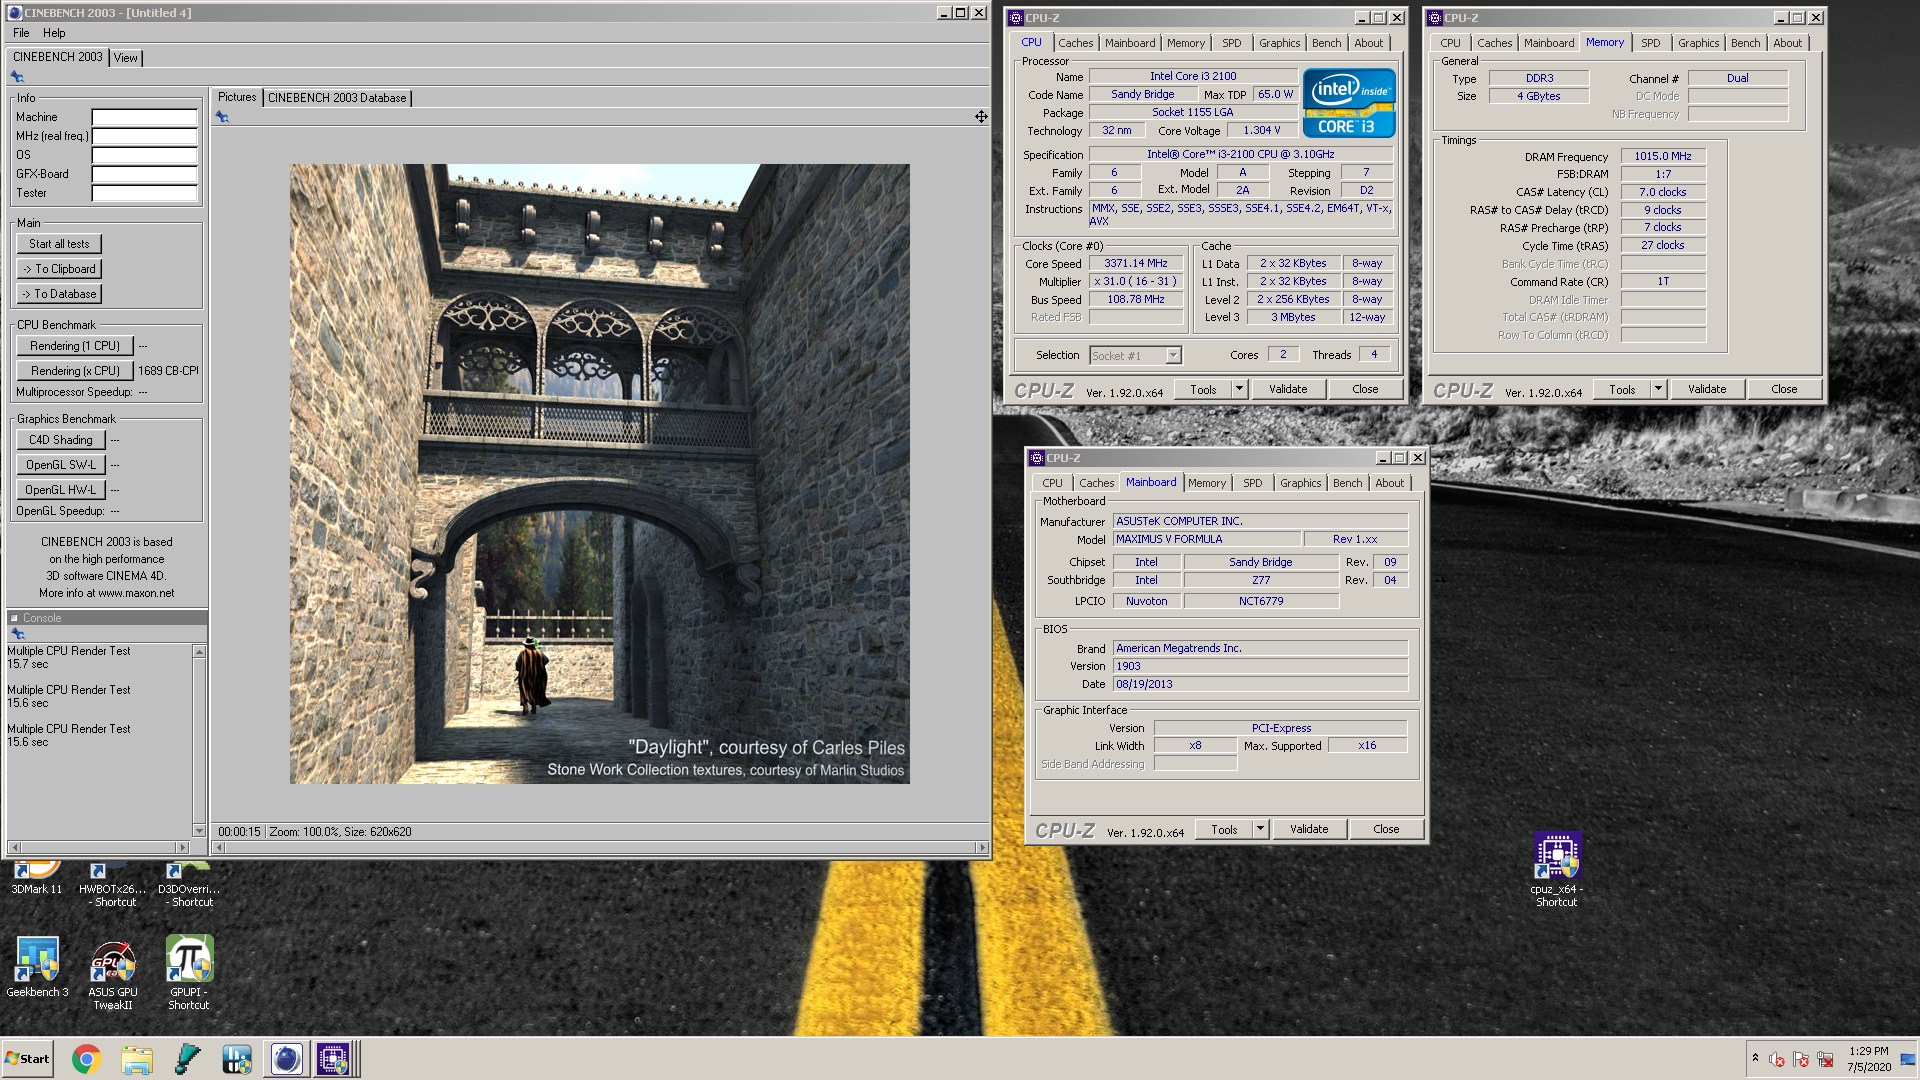
Task: Click the pin icon under the Pictures tab
Action: tap(222, 117)
